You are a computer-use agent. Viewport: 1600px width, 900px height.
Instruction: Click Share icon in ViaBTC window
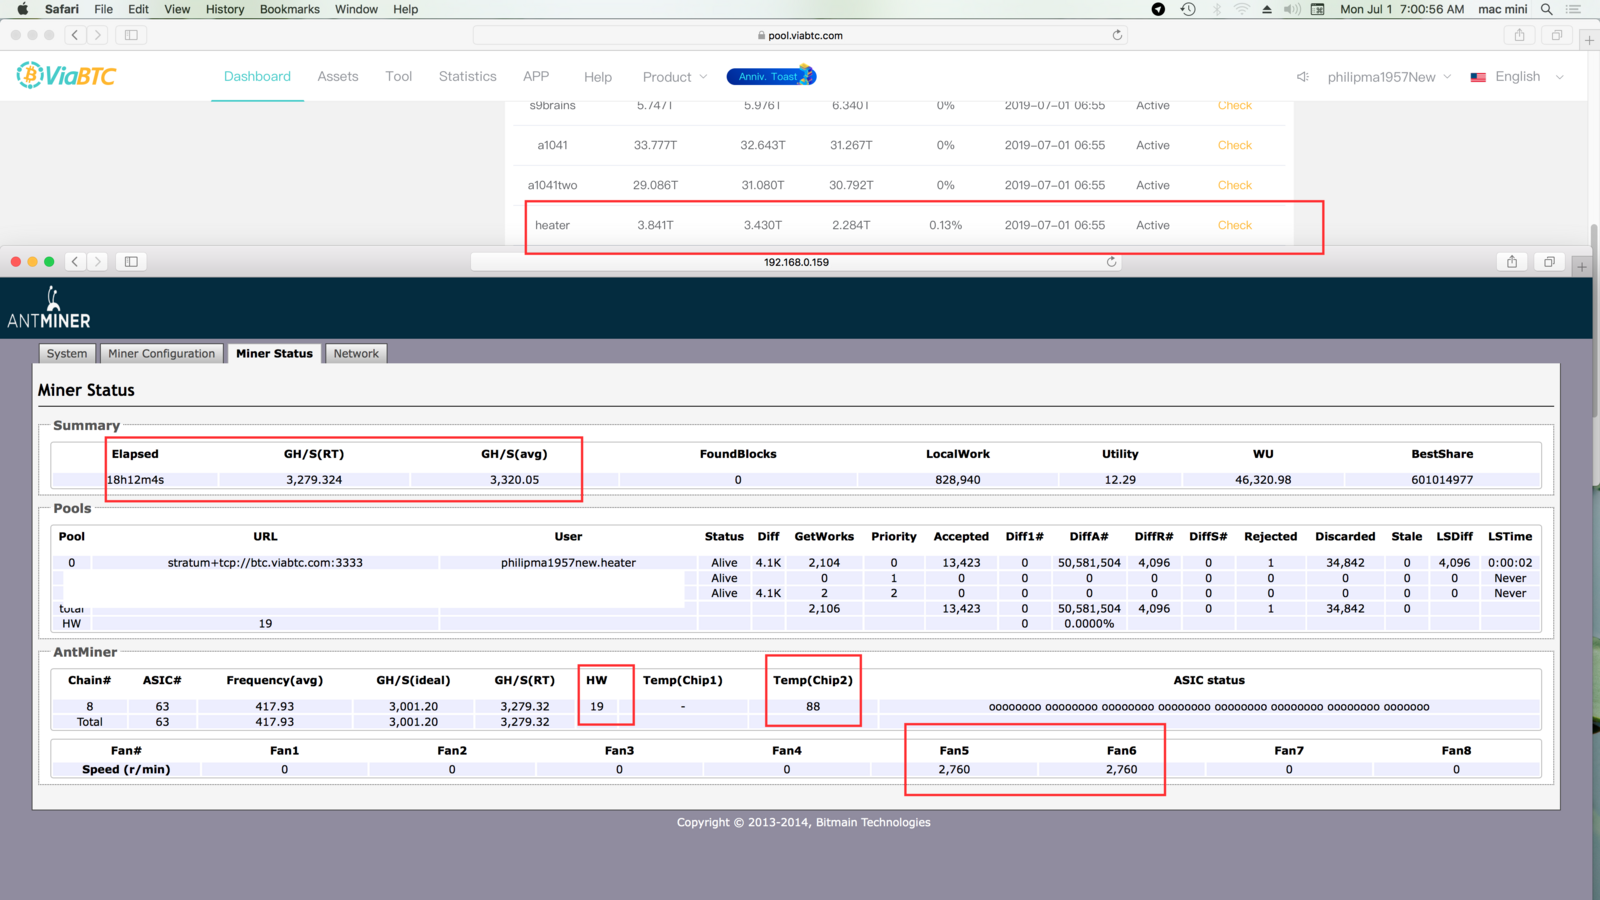point(1519,35)
